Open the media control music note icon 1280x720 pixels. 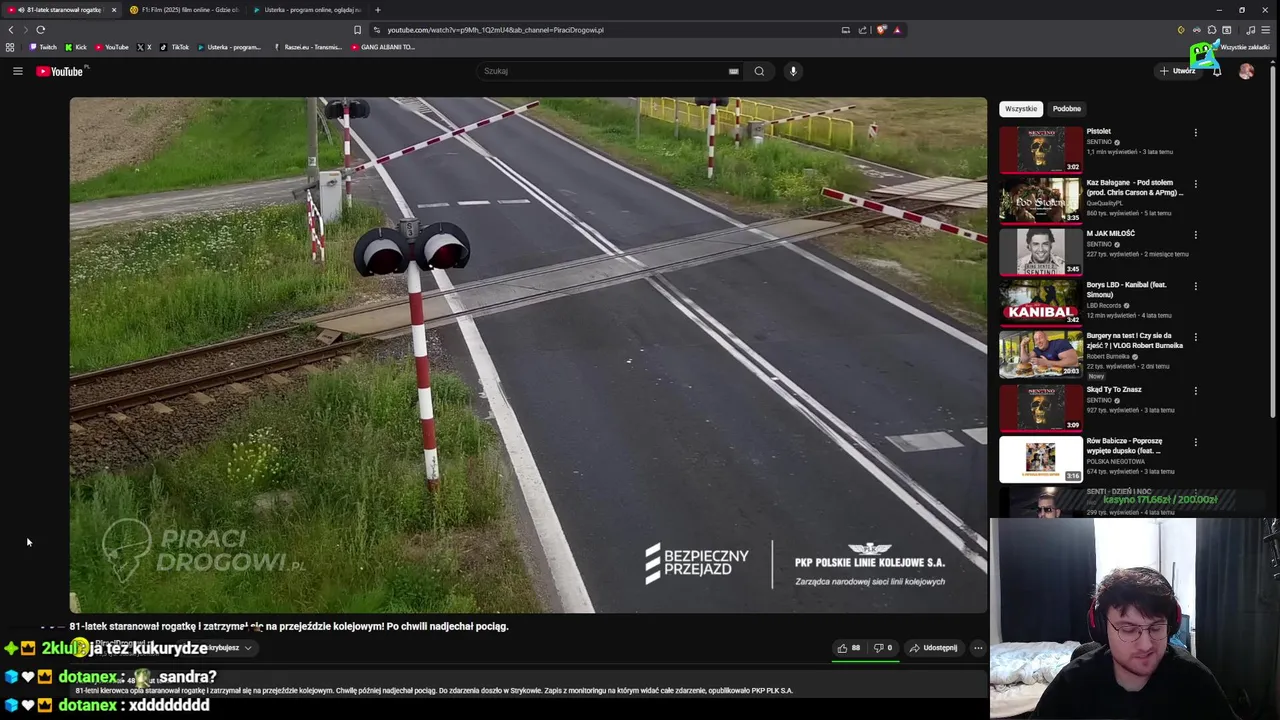1250,30
